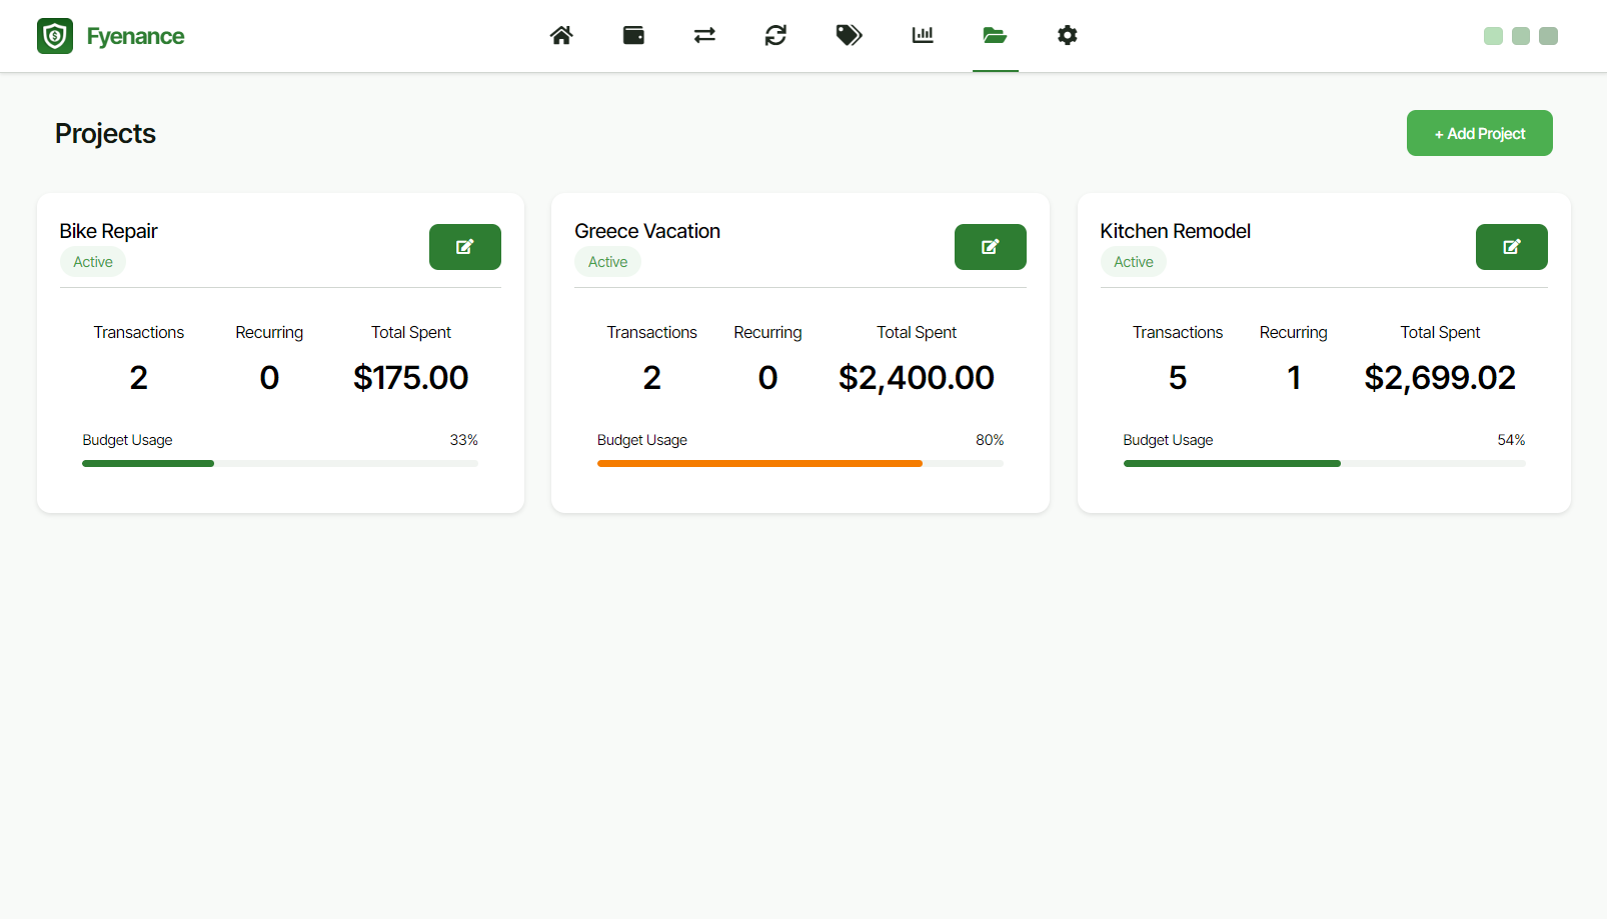Open the Home dashboard icon
The image size is (1607, 919).
pos(561,35)
